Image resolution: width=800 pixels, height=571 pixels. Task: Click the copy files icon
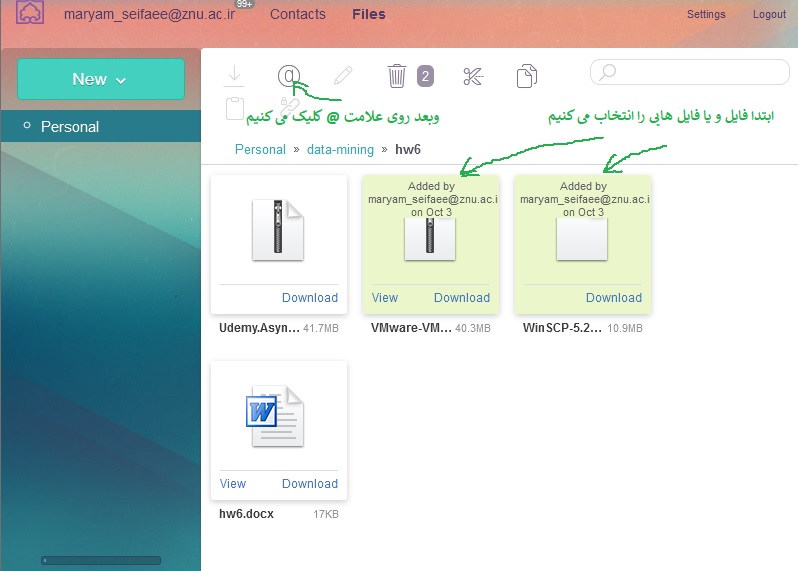pyautogui.click(x=527, y=76)
